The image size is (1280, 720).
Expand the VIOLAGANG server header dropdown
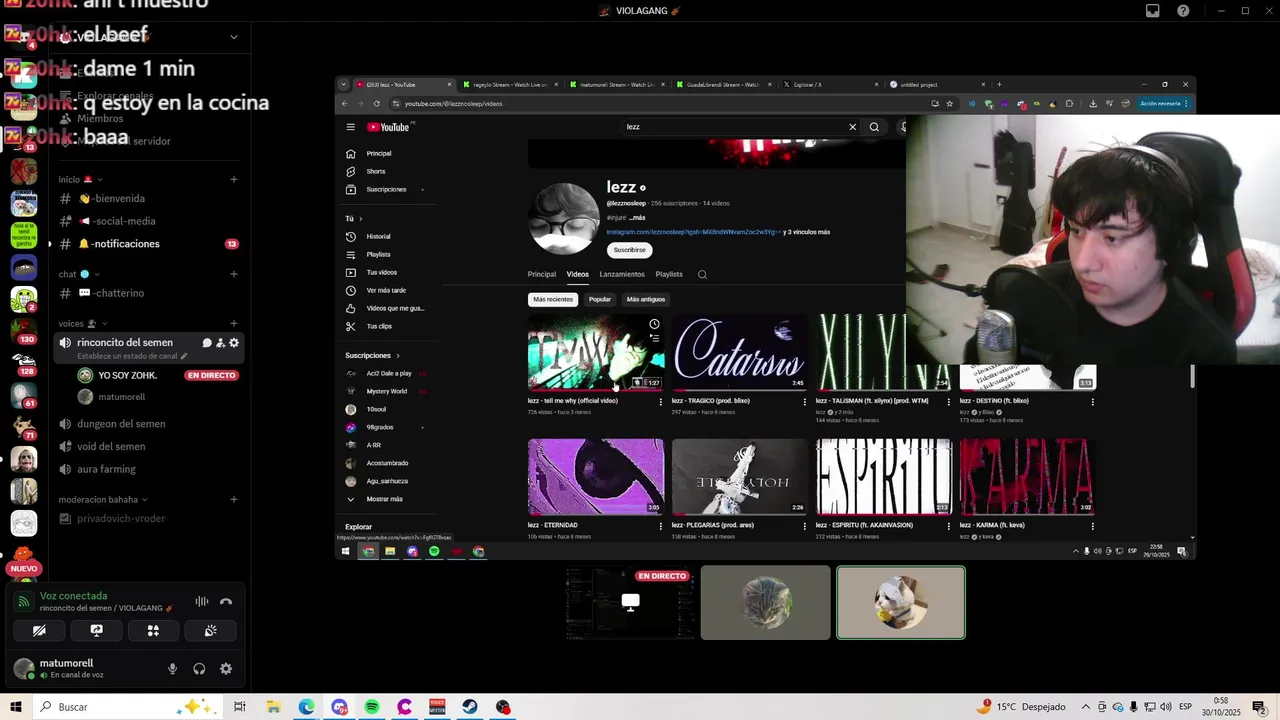[x=233, y=37]
